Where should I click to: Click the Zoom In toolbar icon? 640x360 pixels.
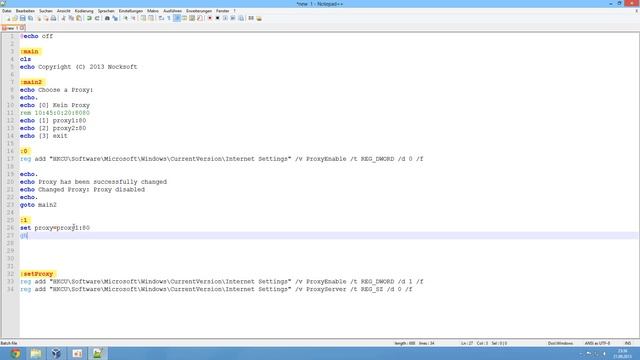(x=126, y=18)
